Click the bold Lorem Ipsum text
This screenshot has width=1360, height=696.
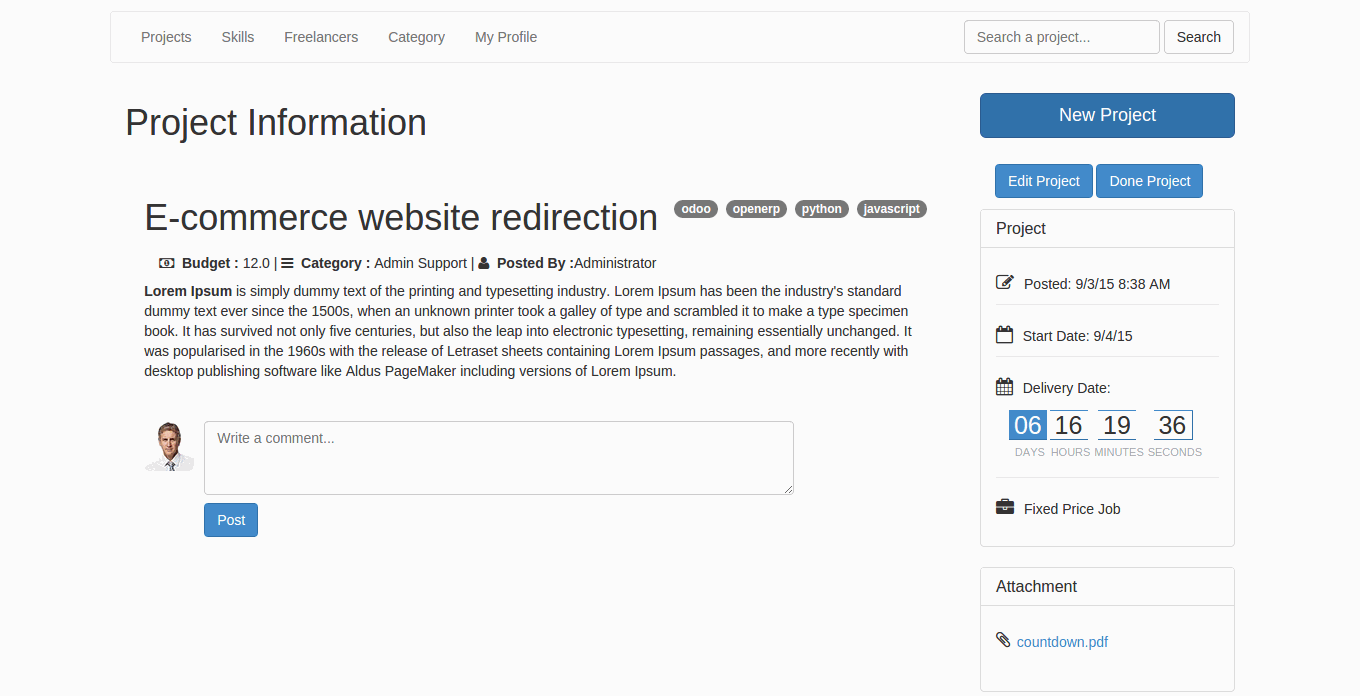(188, 291)
